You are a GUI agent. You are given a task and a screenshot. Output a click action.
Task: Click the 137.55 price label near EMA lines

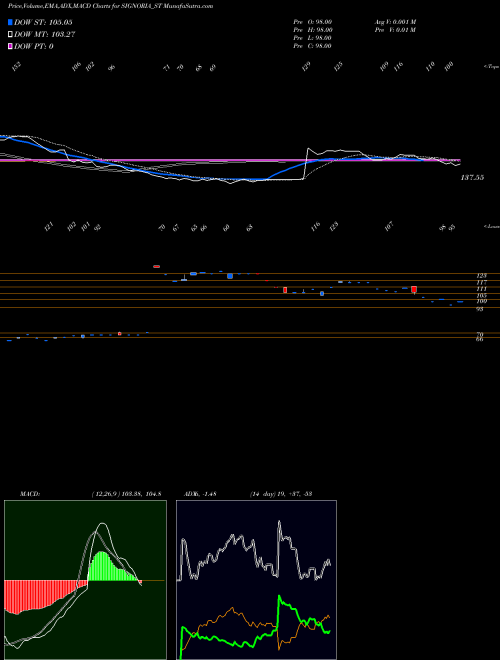pos(472,178)
